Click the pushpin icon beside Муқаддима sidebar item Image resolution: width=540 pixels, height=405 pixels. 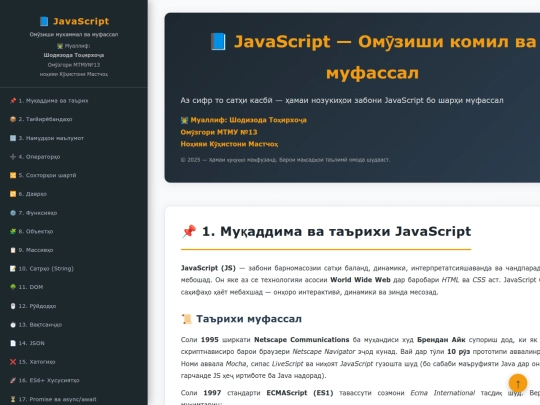13,101
